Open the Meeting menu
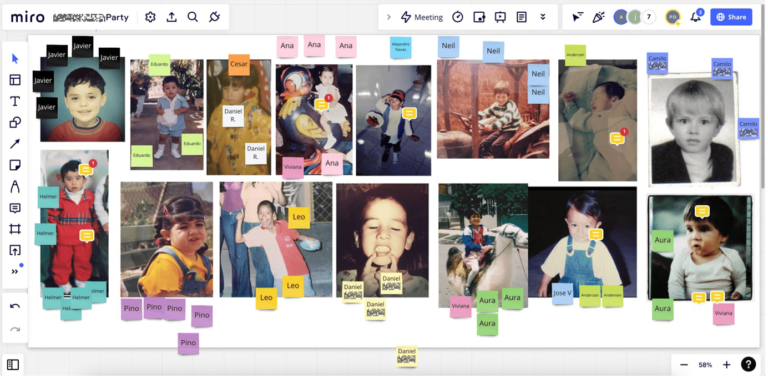This screenshot has width=768, height=378. (422, 17)
